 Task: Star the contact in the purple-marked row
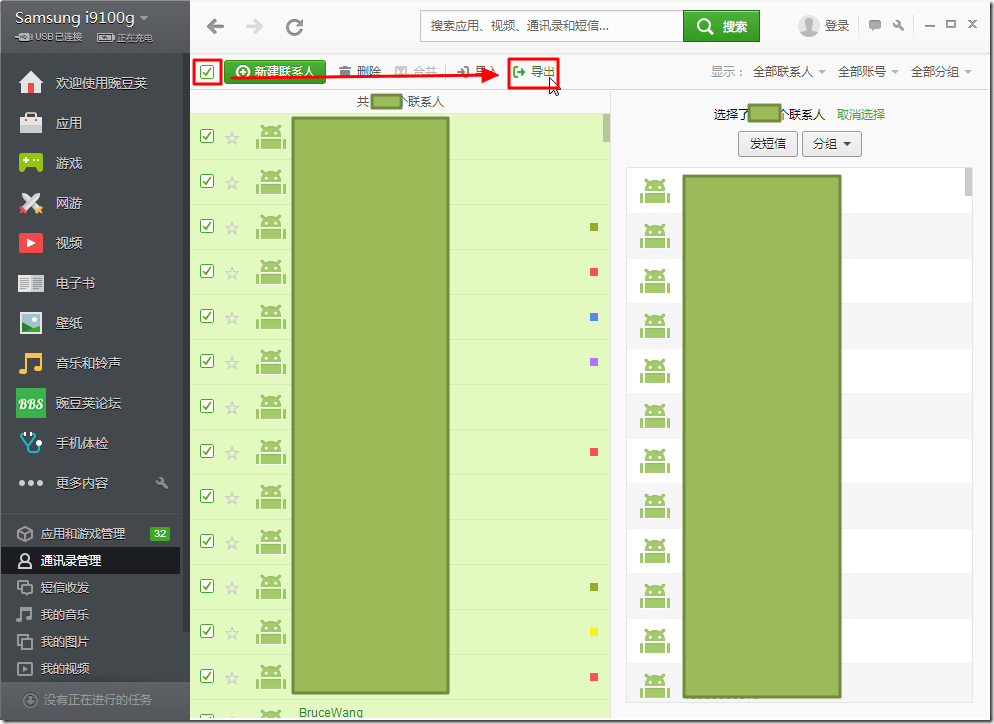tap(232, 362)
